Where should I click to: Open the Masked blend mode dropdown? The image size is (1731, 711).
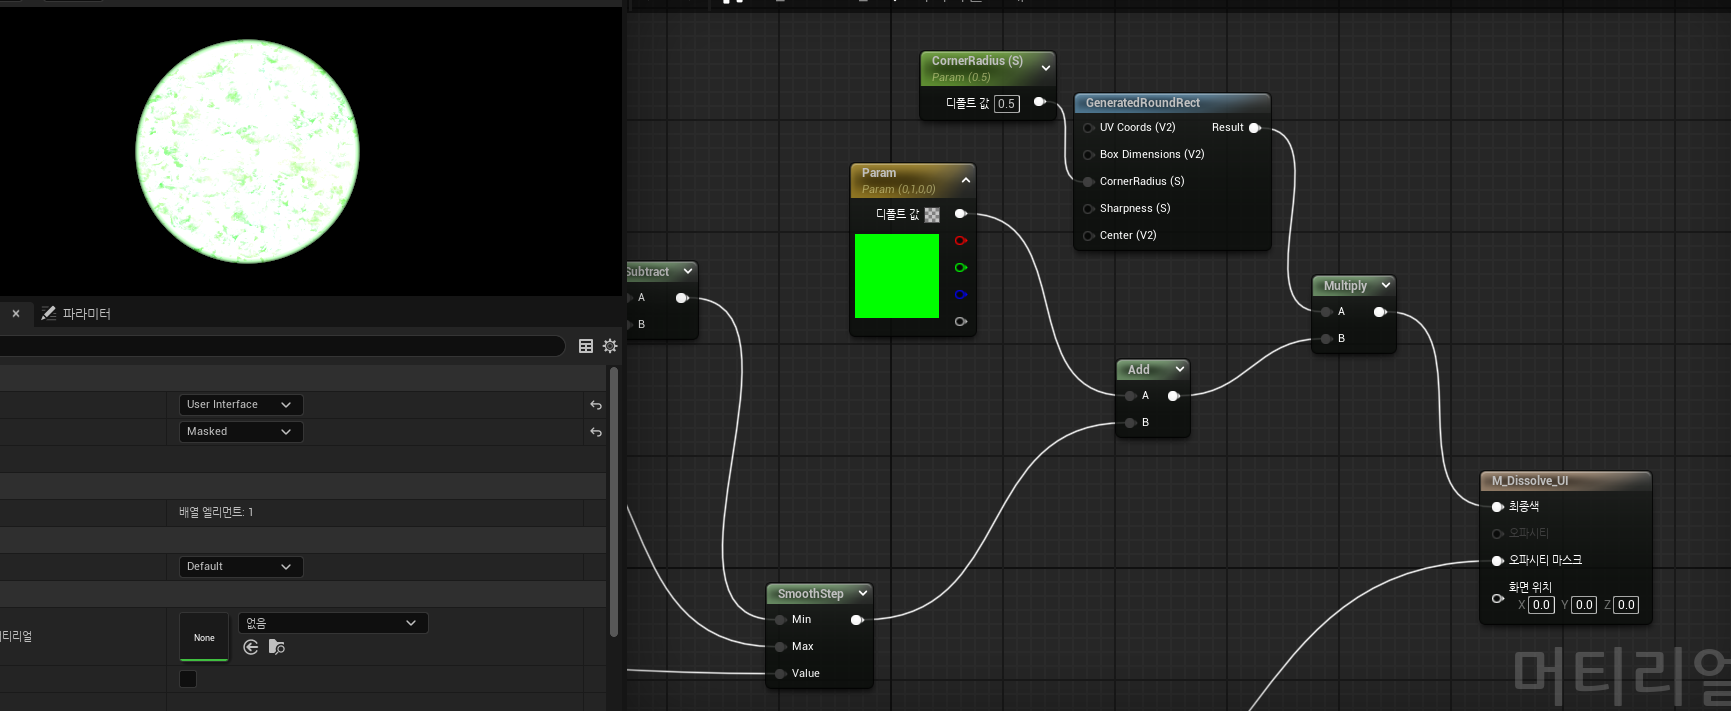coord(241,432)
